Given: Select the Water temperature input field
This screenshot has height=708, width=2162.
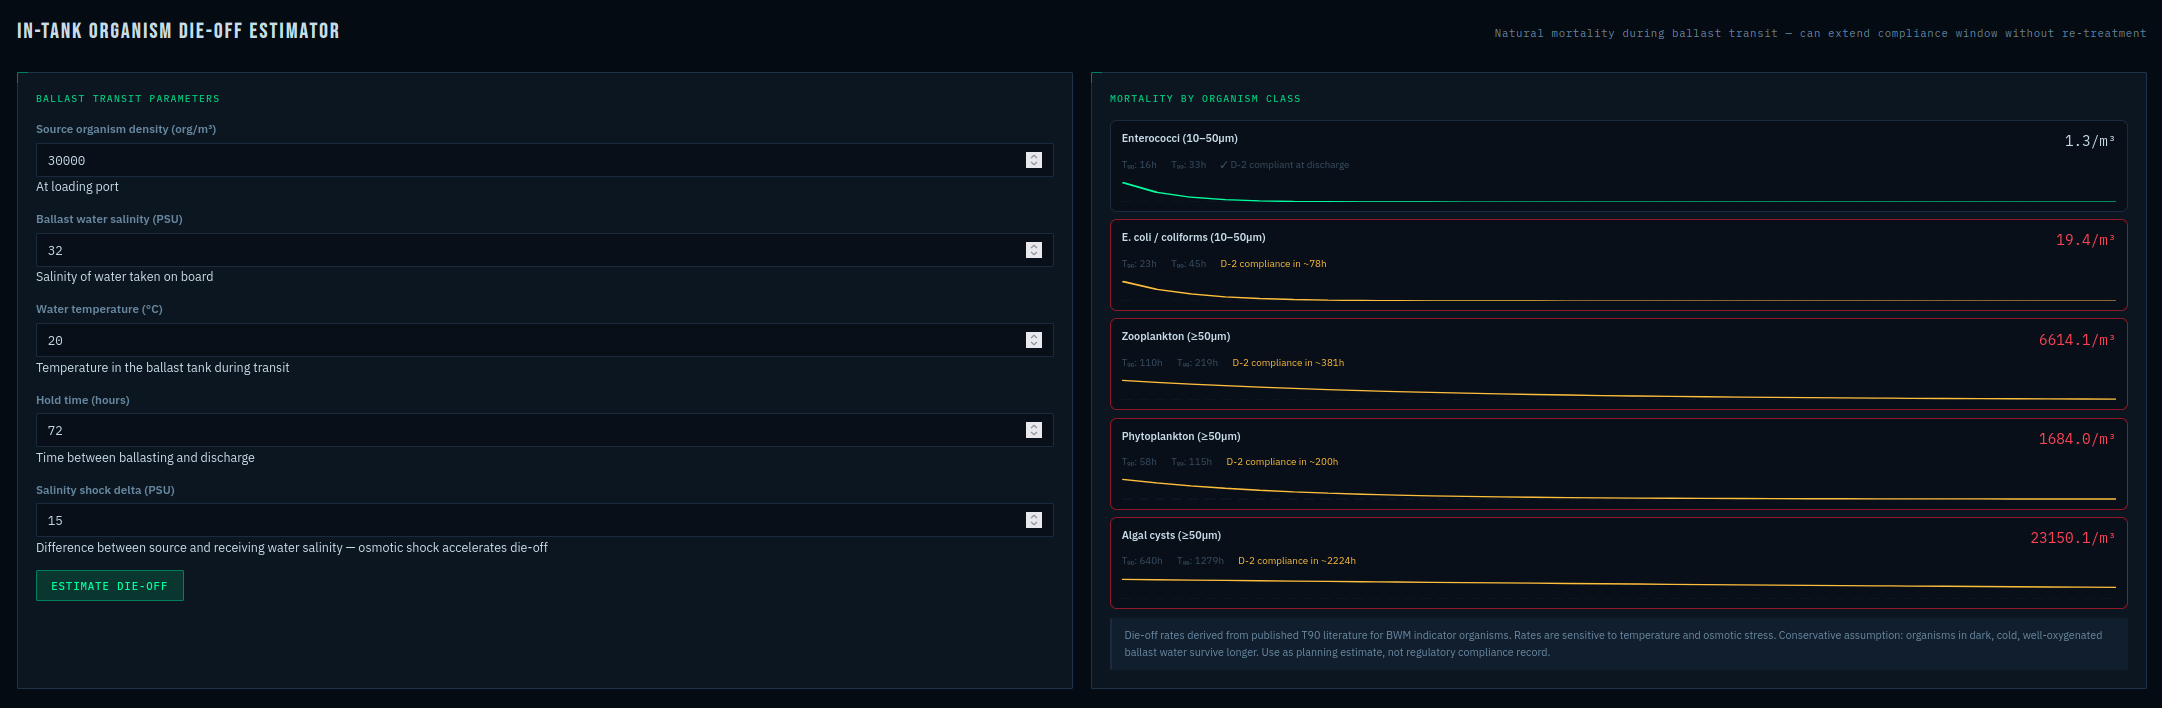Looking at the screenshot, I should pos(544,340).
